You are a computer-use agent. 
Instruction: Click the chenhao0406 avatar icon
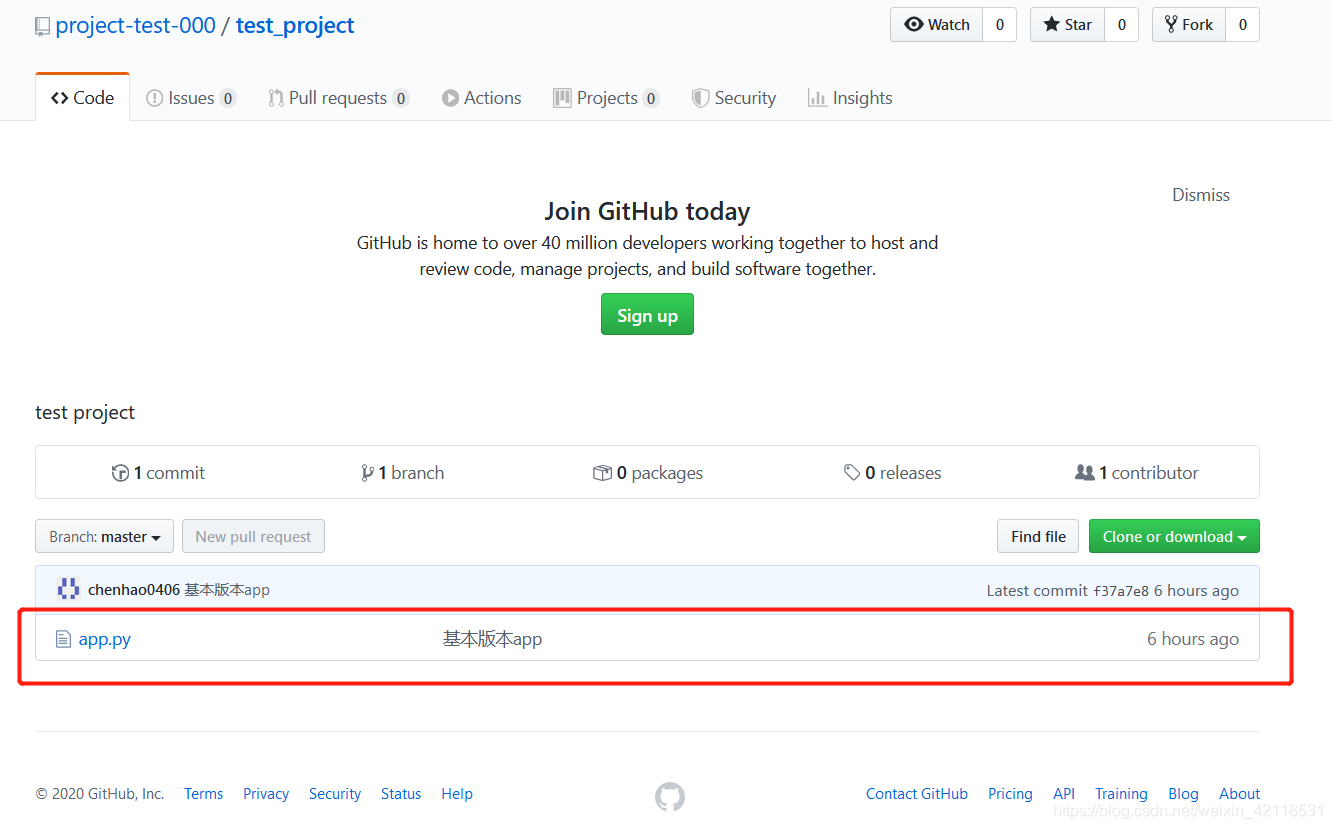pyautogui.click(x=68, y=589)
